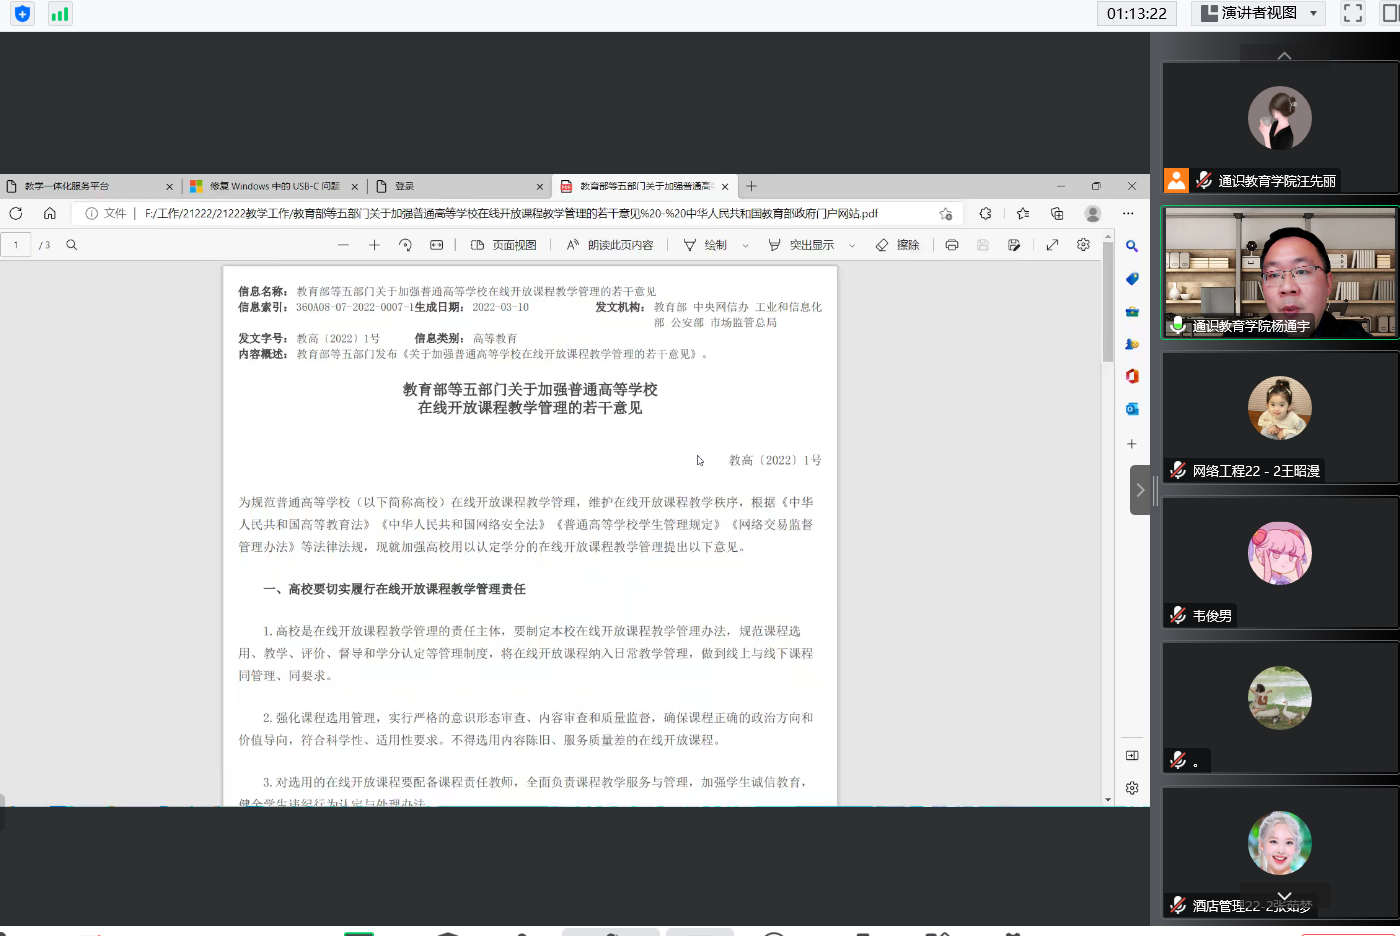The image size is (1400, 936).
Task: Select 杨通宇 video thumbnail
Action: (x=1279, y=272)
